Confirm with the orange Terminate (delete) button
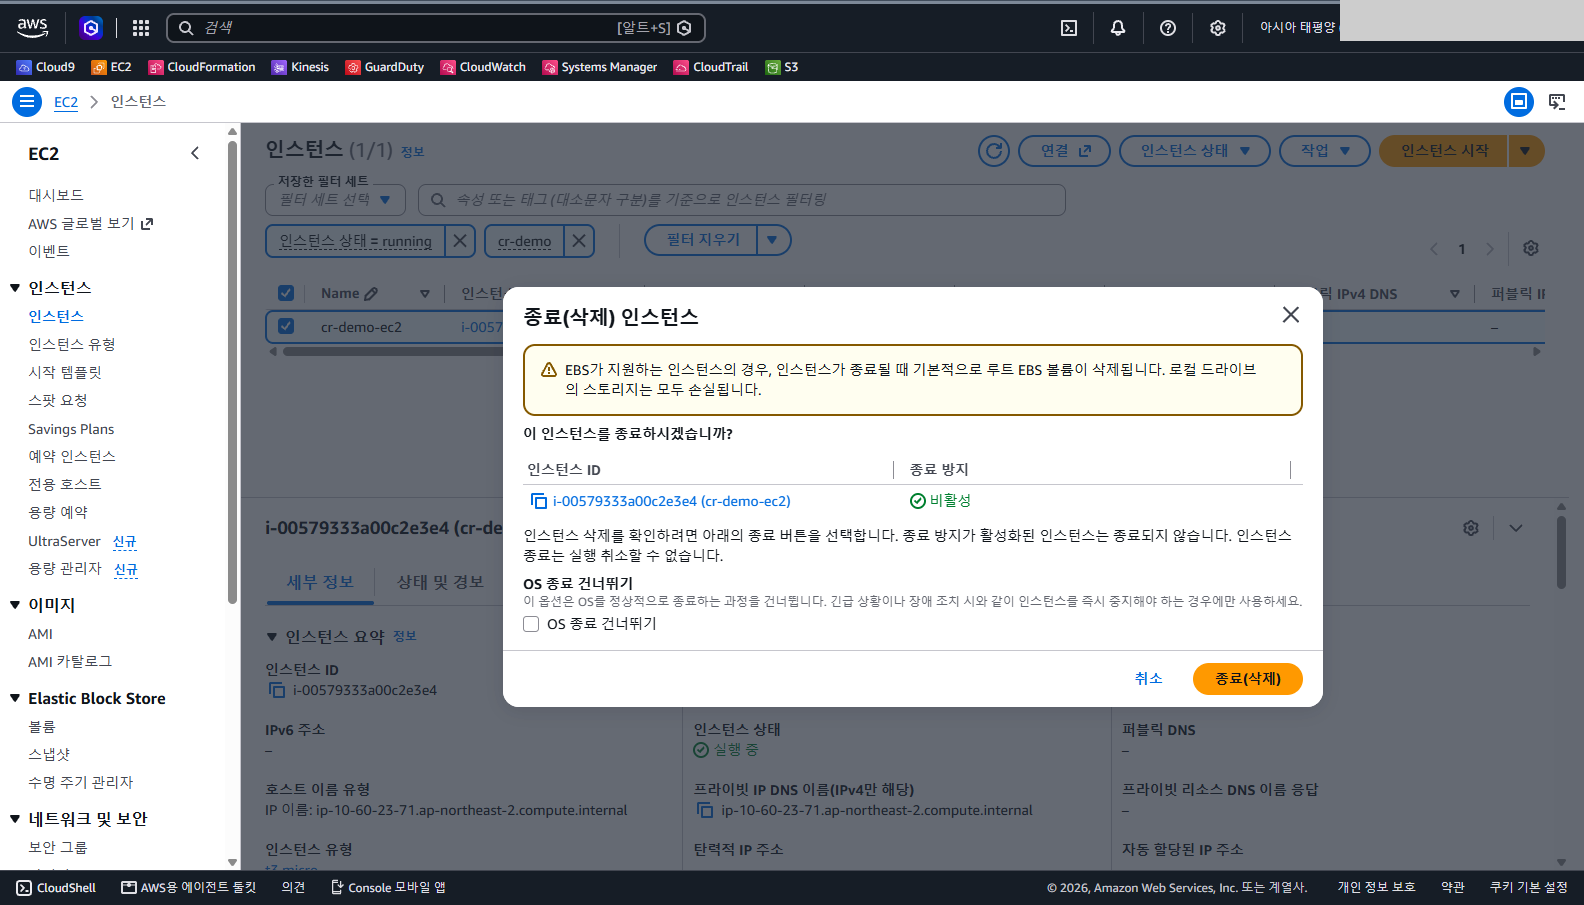Screen dimensions: 1584x905 (x=1247, y=678)
